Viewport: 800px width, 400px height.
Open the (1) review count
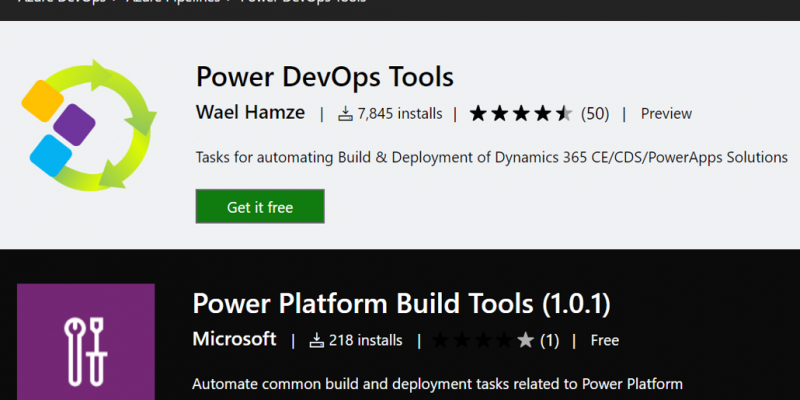coord(549,340)
